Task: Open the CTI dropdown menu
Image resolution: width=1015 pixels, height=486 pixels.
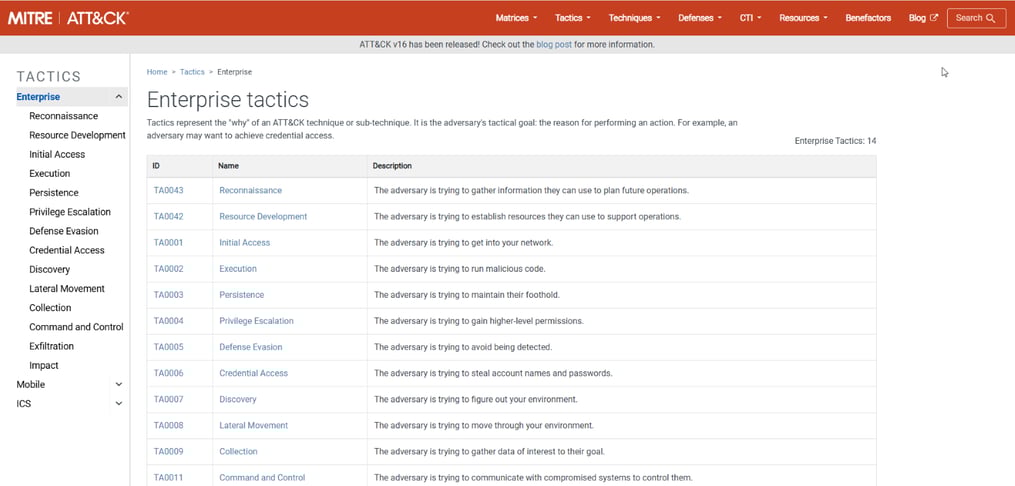Action: (x=750, y=18)
